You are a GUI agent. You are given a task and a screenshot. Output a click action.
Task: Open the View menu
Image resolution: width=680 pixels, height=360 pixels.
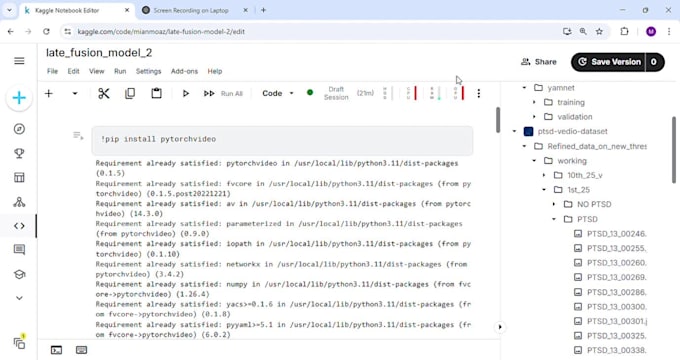click(x=96, y=71)
